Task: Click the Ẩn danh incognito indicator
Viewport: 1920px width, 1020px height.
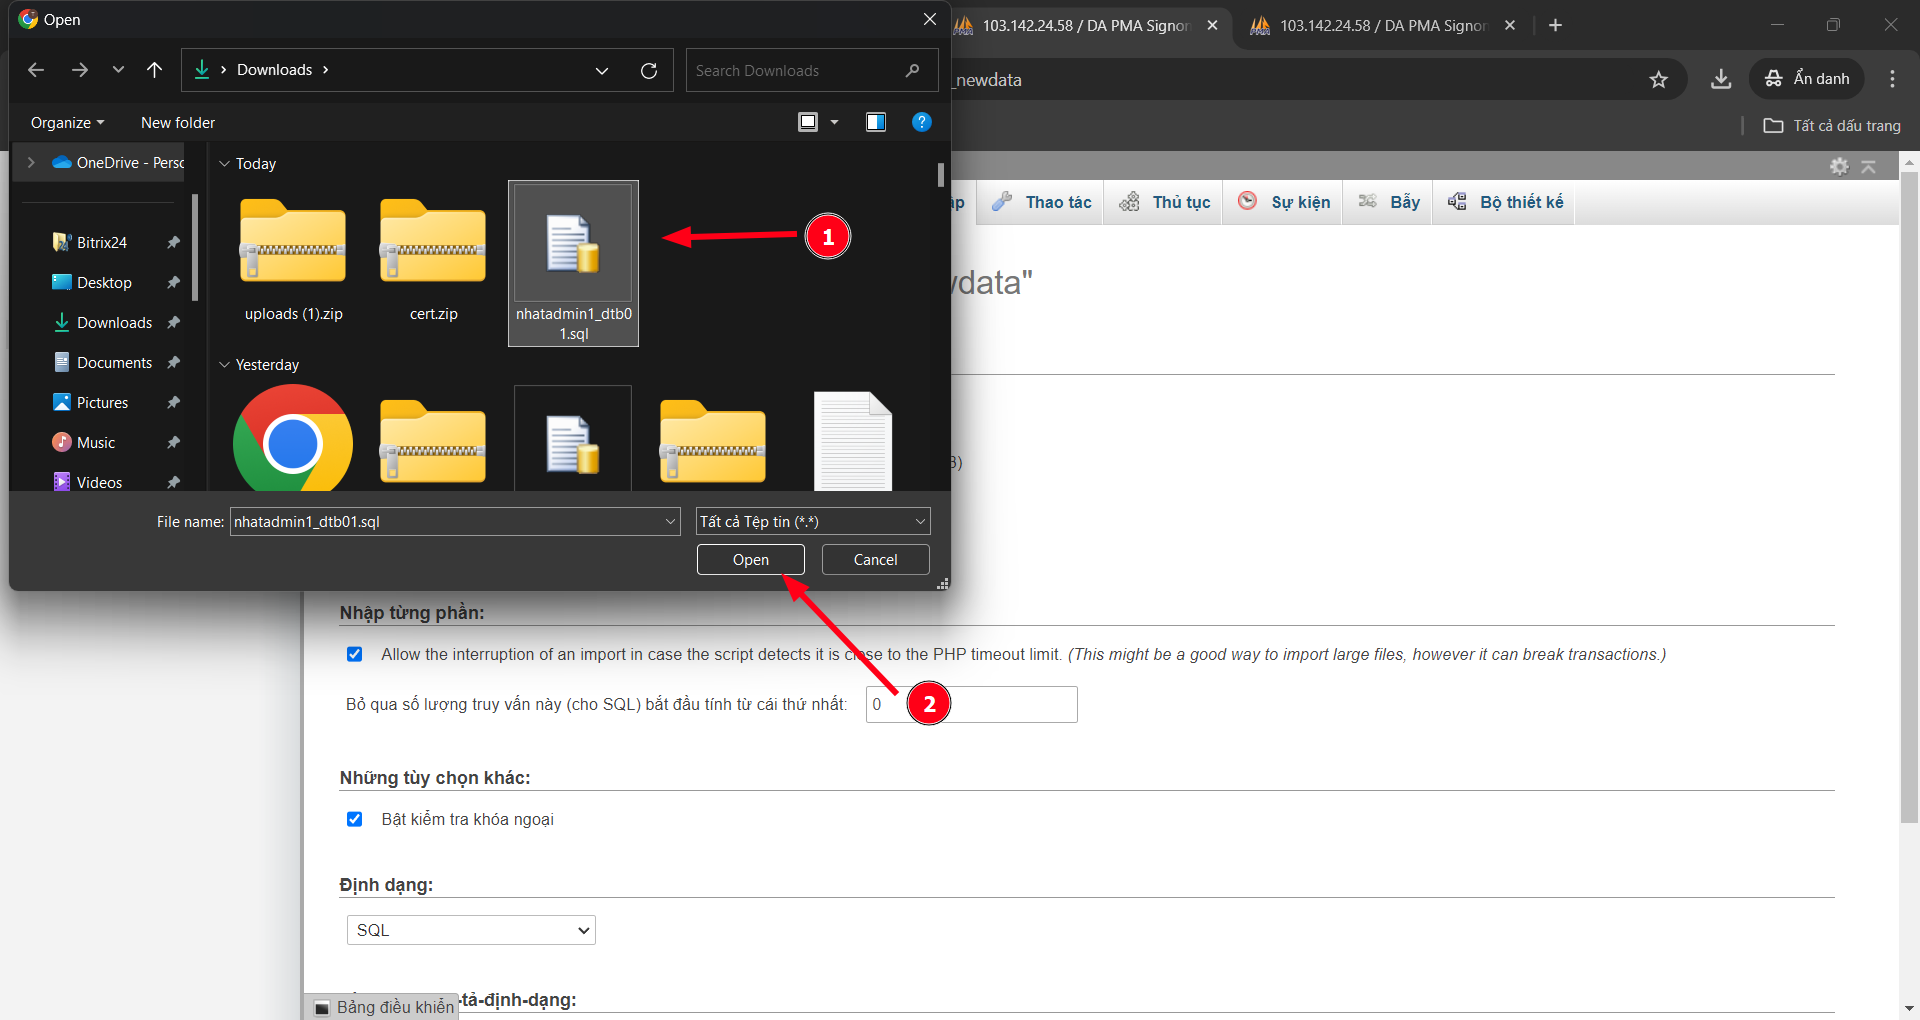Action: pos(1807,79)
